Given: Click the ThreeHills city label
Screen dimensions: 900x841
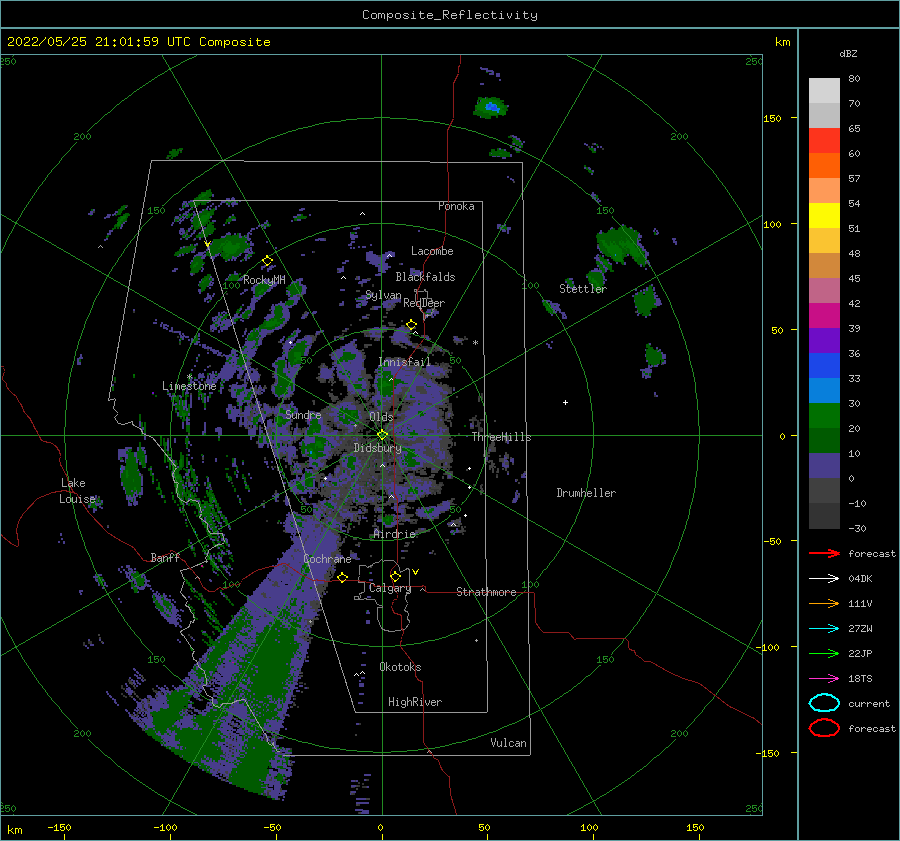Looking at the screenshot, I should click(x=501, y=437).
